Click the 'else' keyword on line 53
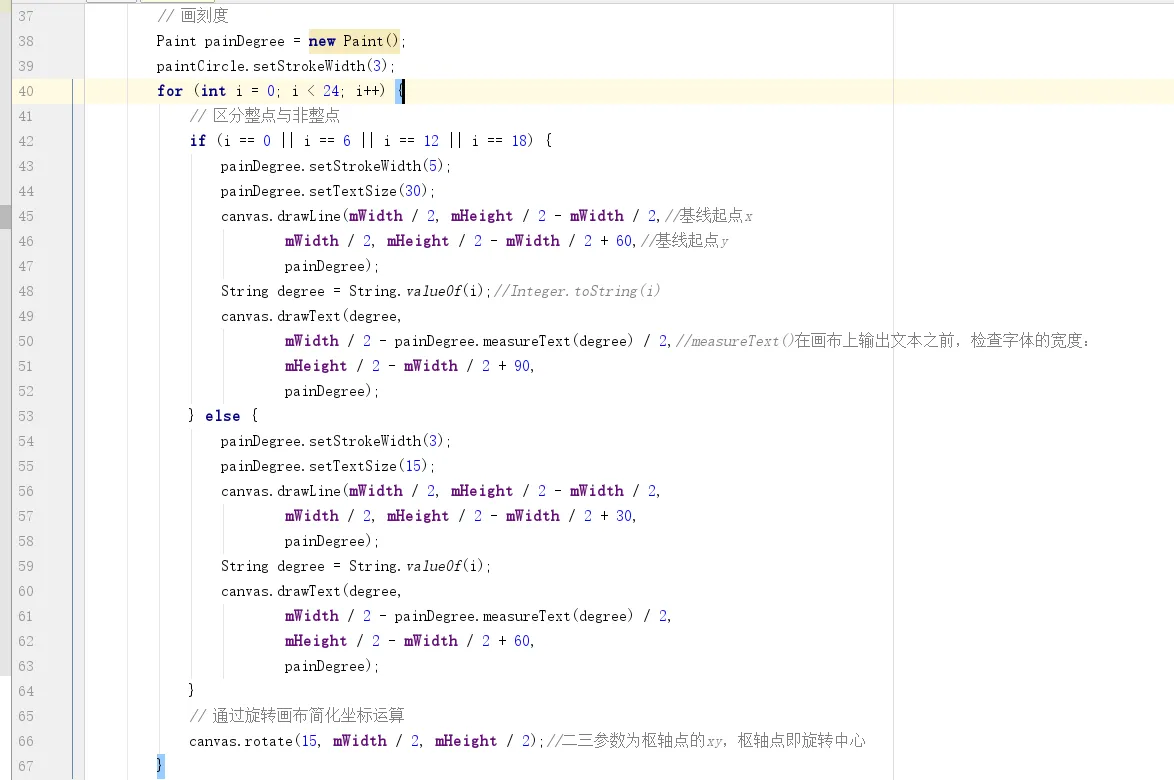 click(x=222, y=416)
